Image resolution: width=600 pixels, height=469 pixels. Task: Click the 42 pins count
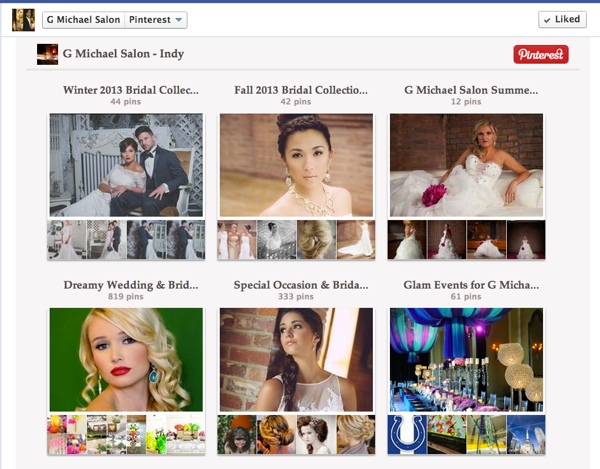coord(296,102)
